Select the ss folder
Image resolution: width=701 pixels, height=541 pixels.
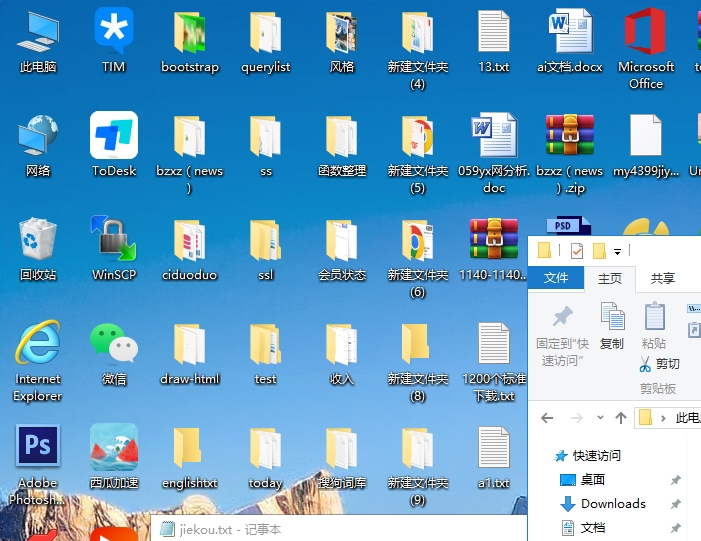(266, 146)
